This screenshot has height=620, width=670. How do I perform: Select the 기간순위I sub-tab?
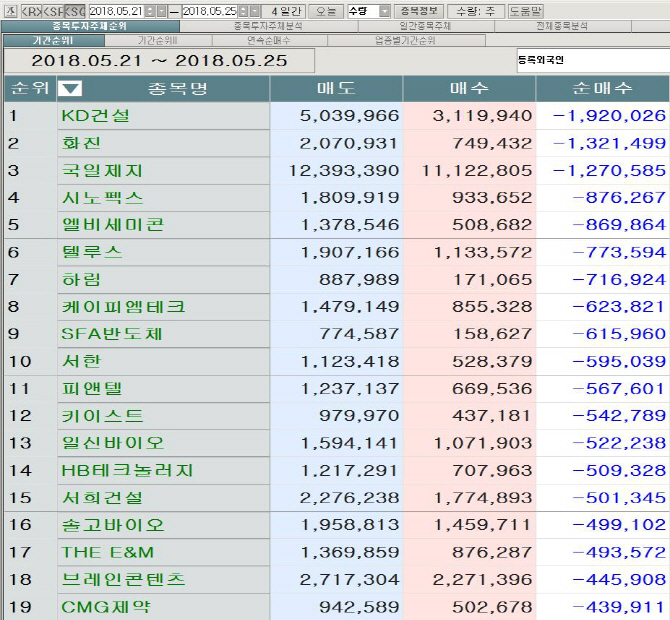pyautogui.click(x=54, y=41)
